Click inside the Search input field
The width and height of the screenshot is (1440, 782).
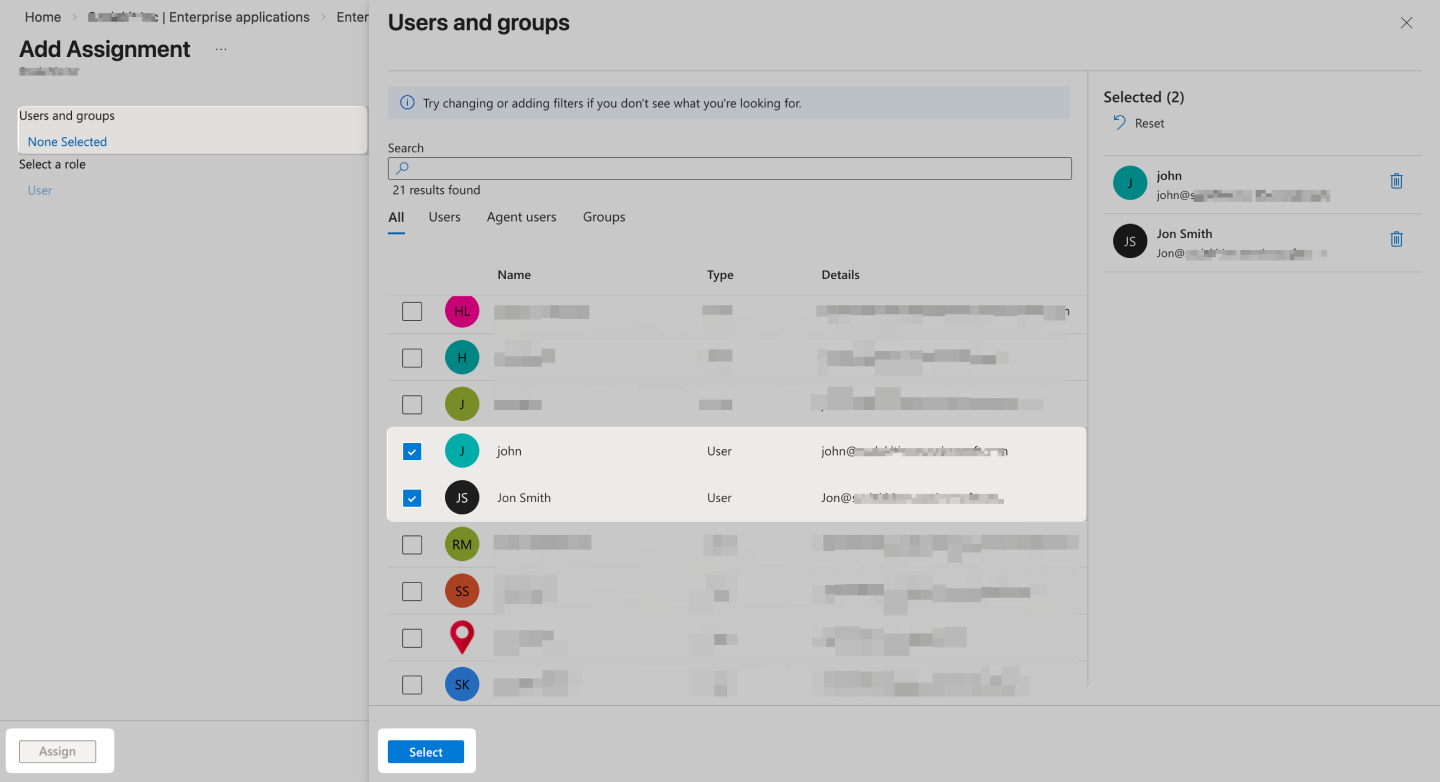pyautogui.click(x=728, y=167)
